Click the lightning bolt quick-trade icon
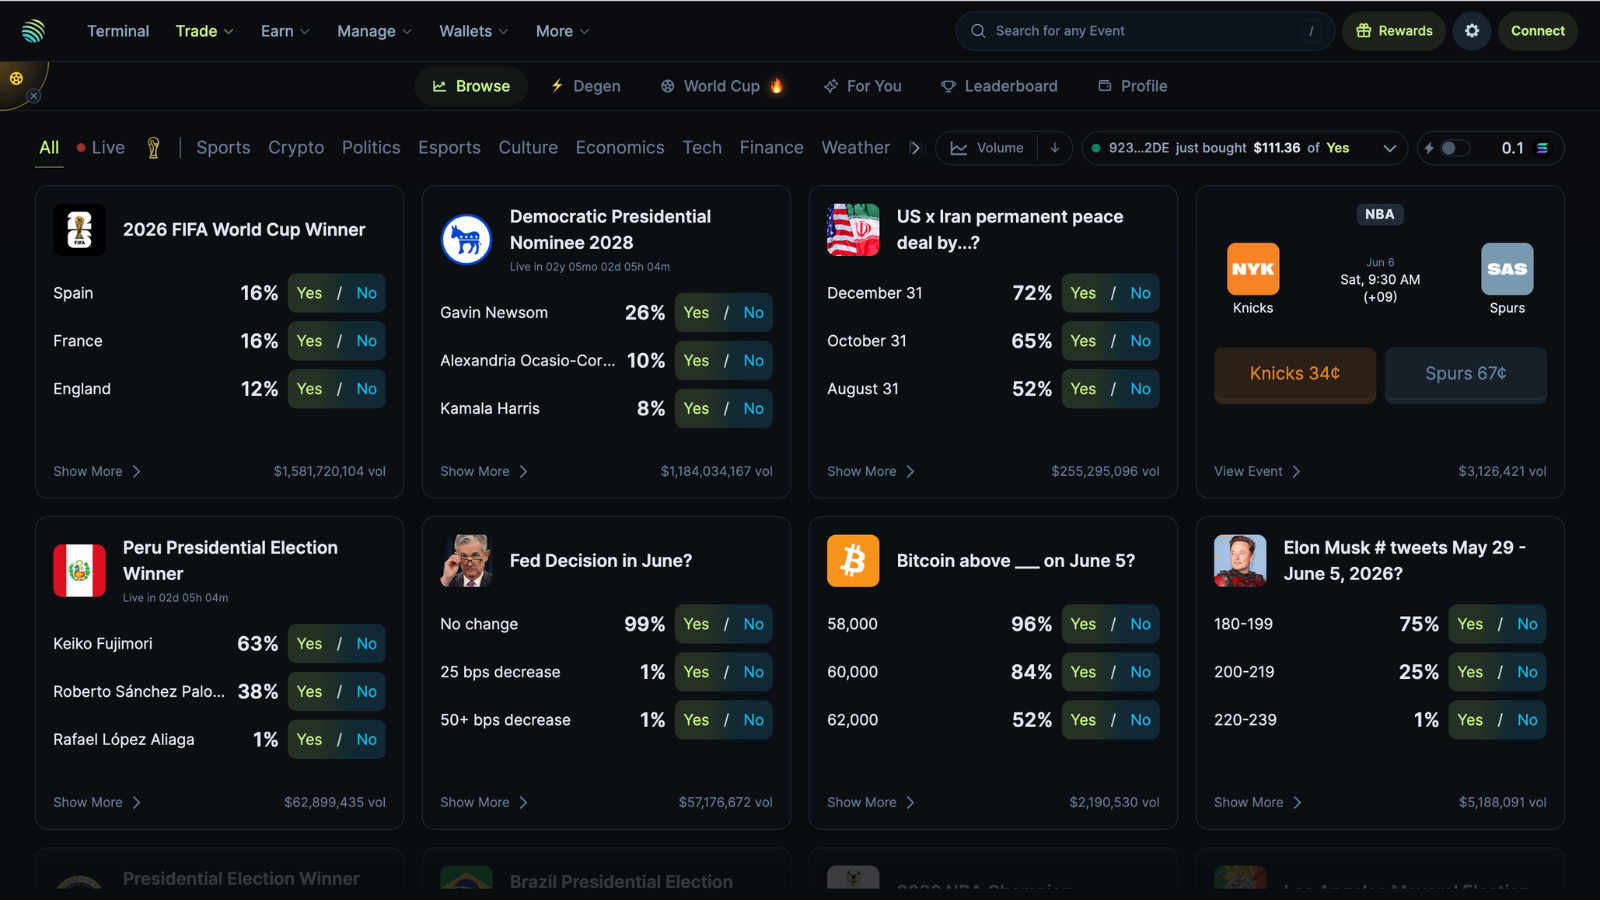The height and width of the screenshot is (900, 1600). pyautogui.click(x=1429, y=148)
